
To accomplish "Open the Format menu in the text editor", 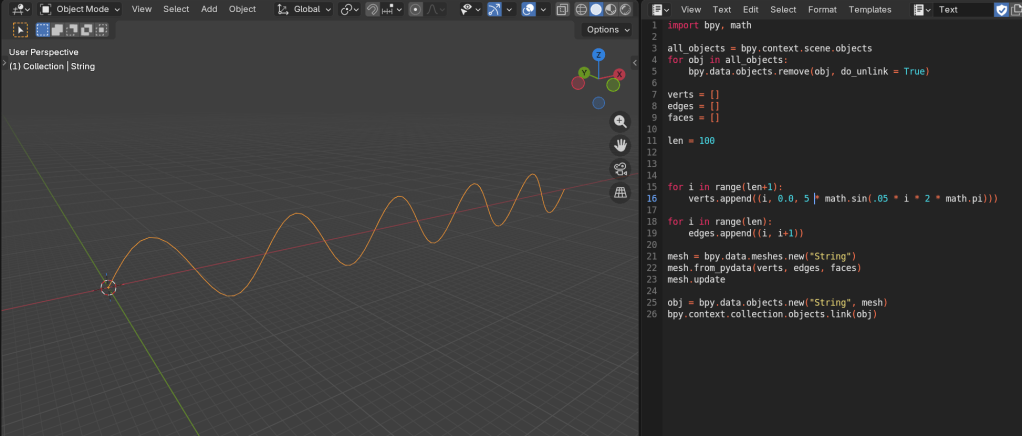I will click(x=822, y=9).
